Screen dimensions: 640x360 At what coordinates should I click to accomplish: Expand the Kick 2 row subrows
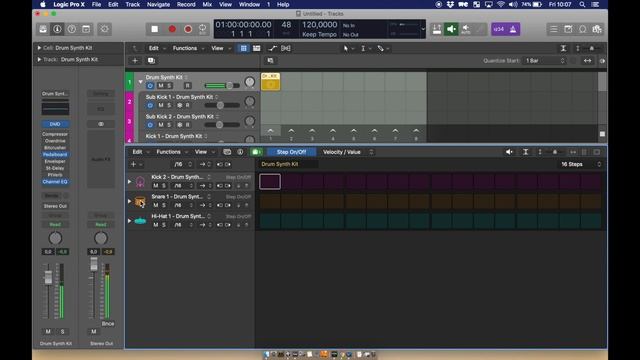pos(129,181)
